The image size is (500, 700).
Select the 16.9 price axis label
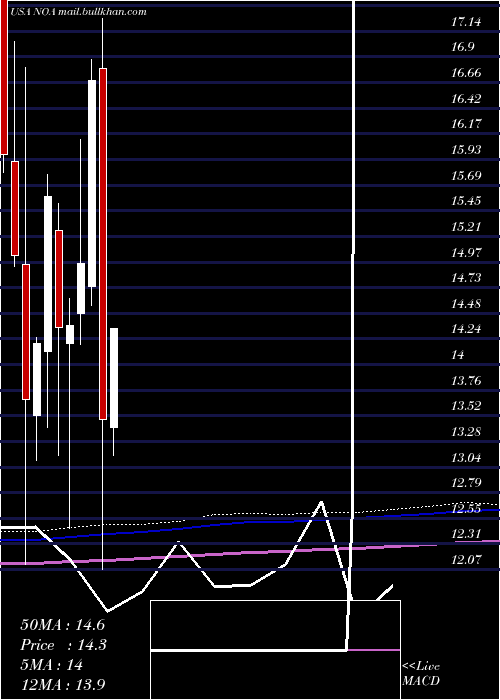(x=462, y=47)
